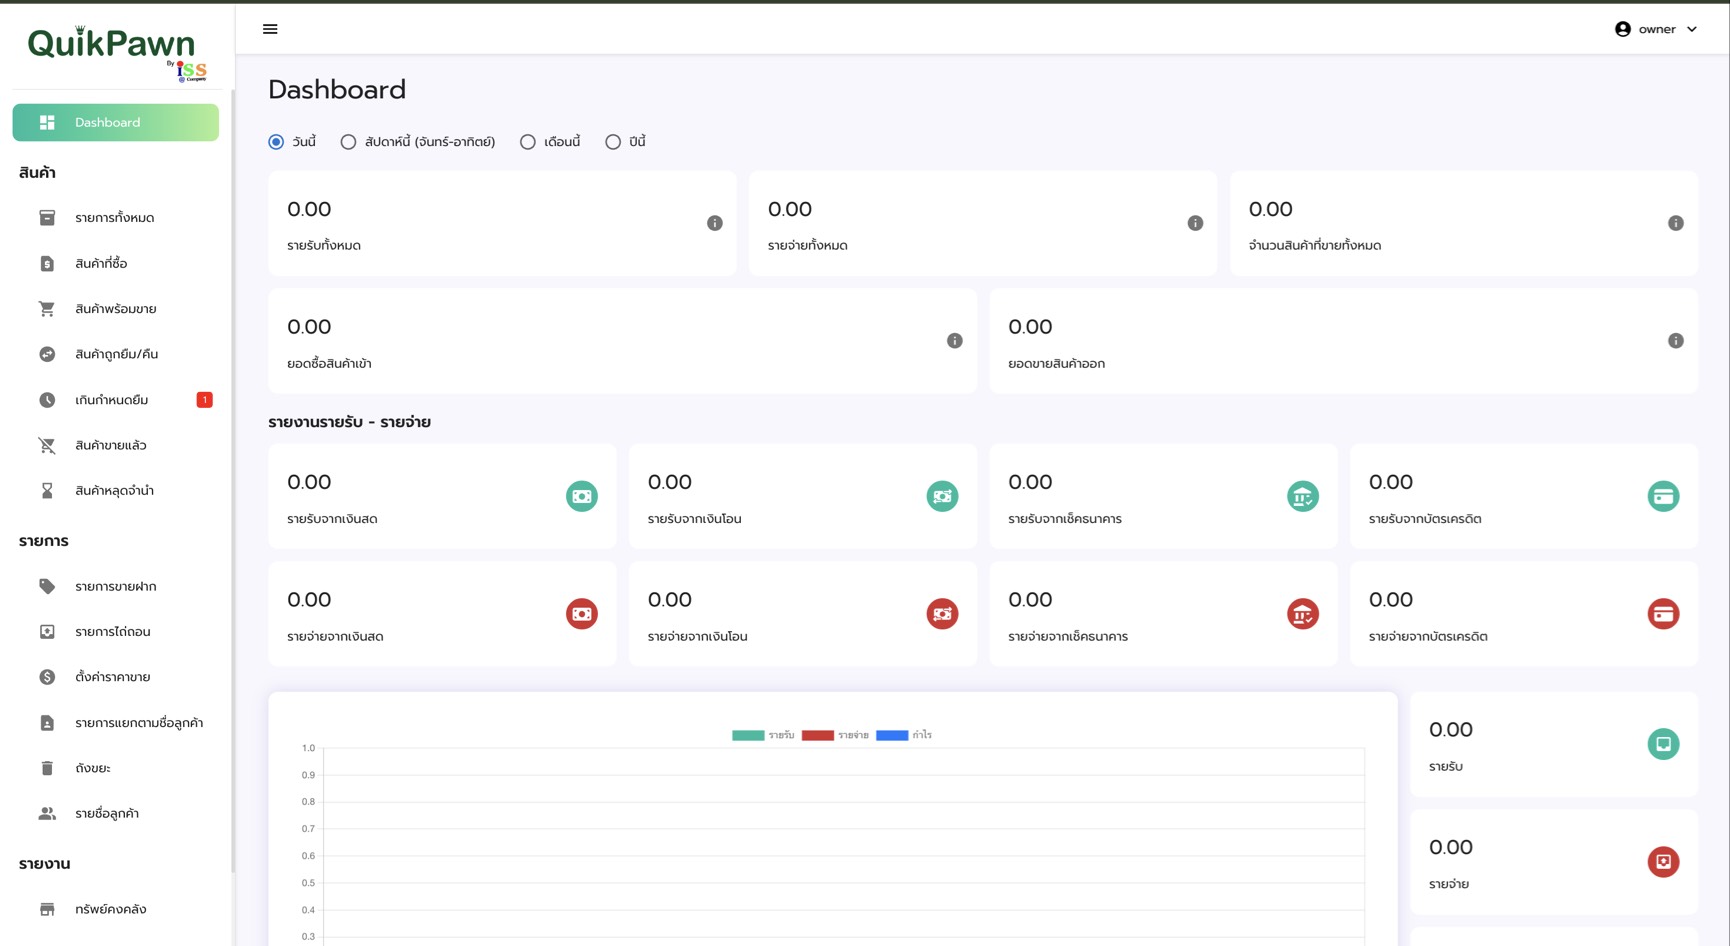The height and width of the screenshot is (946, 1730).
Task: Click info icon on รายรับทั้งหมด card
Action: click(x=714, y=223)
